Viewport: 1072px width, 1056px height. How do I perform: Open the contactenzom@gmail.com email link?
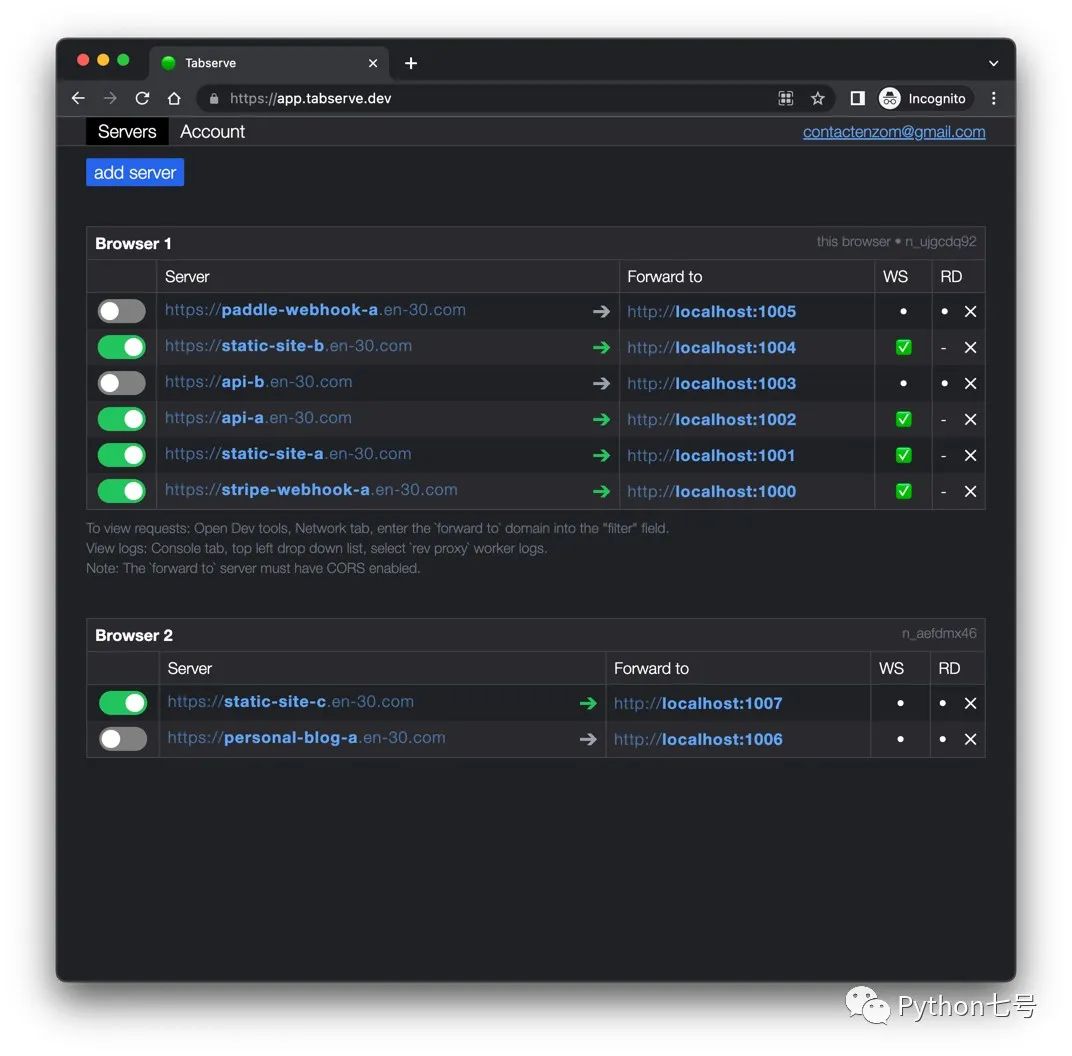pyautogui.click(x=893, y=131)
